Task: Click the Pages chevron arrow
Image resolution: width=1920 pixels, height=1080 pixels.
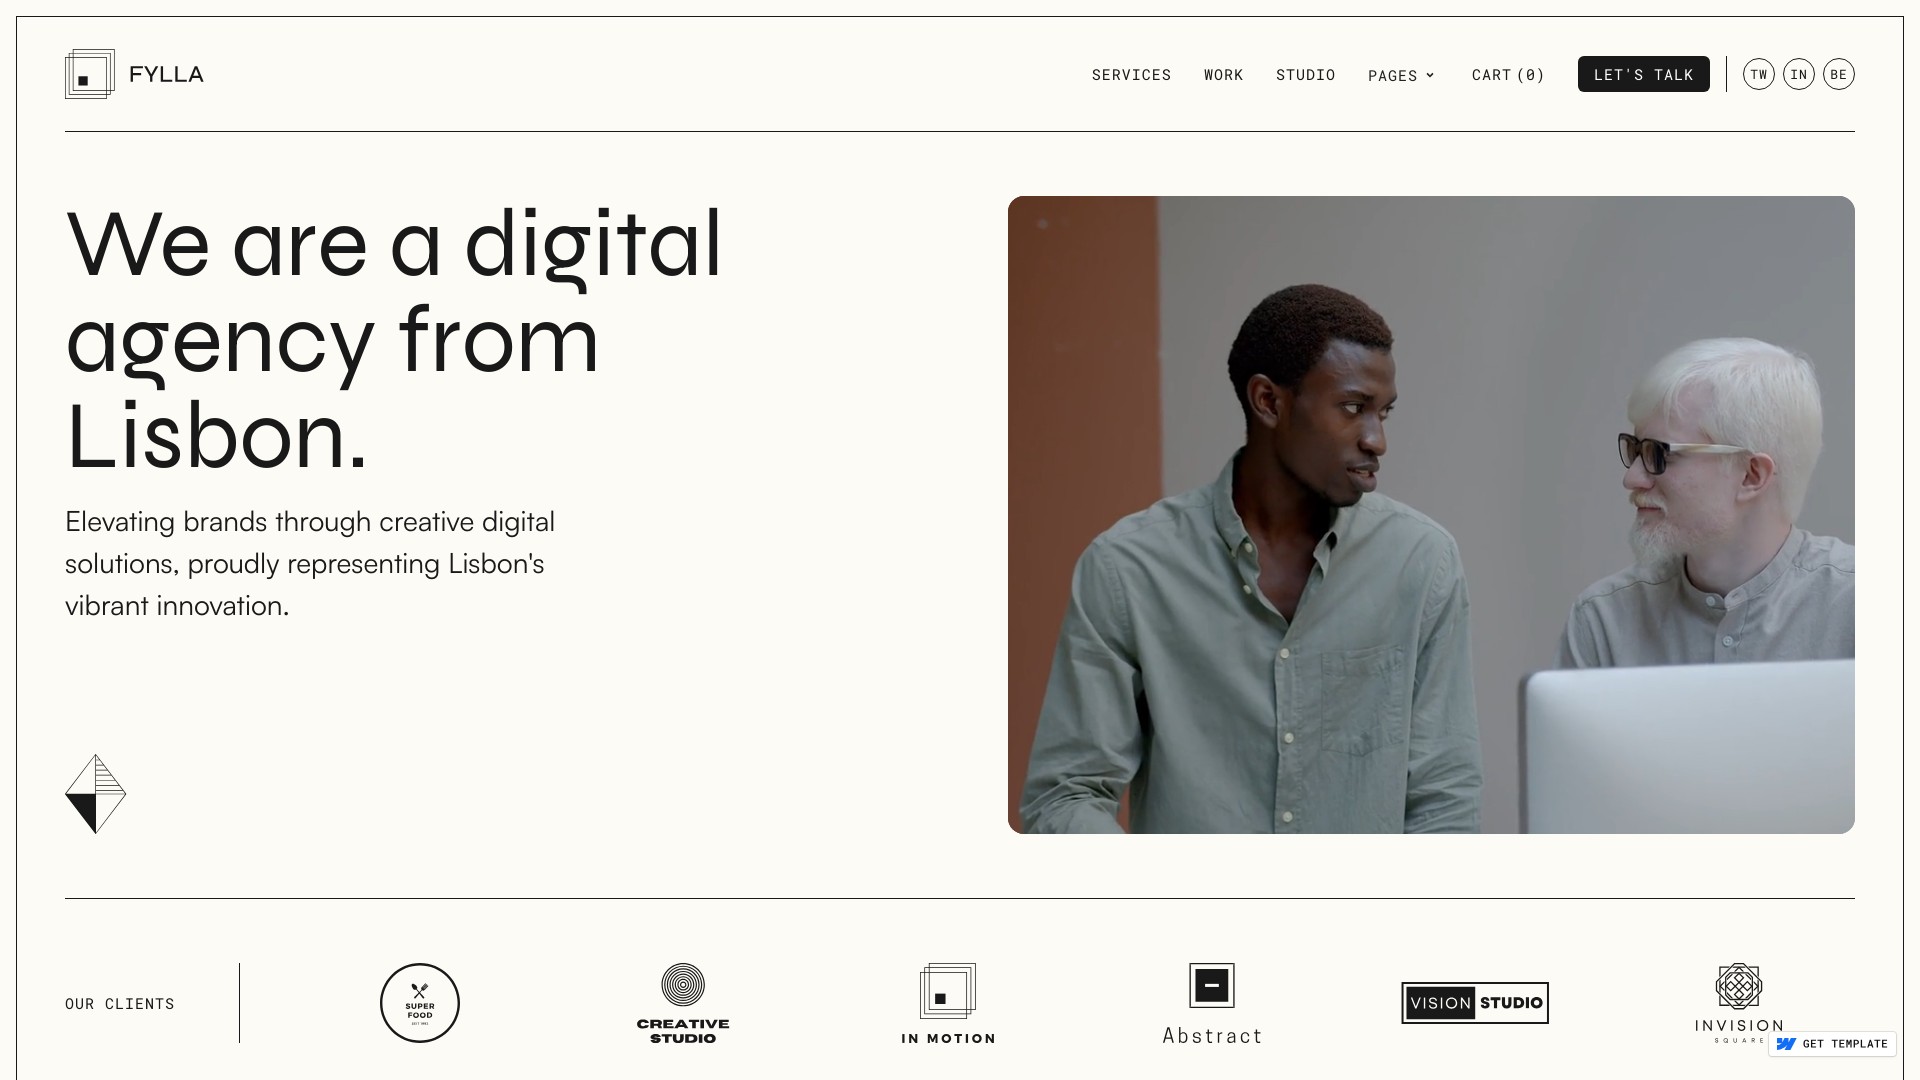Action: 1430,75
